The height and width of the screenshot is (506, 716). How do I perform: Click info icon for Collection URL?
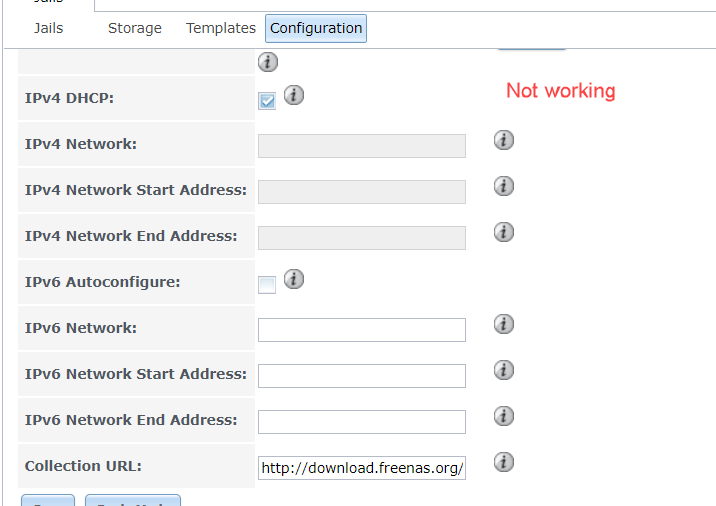click(504, 462)
